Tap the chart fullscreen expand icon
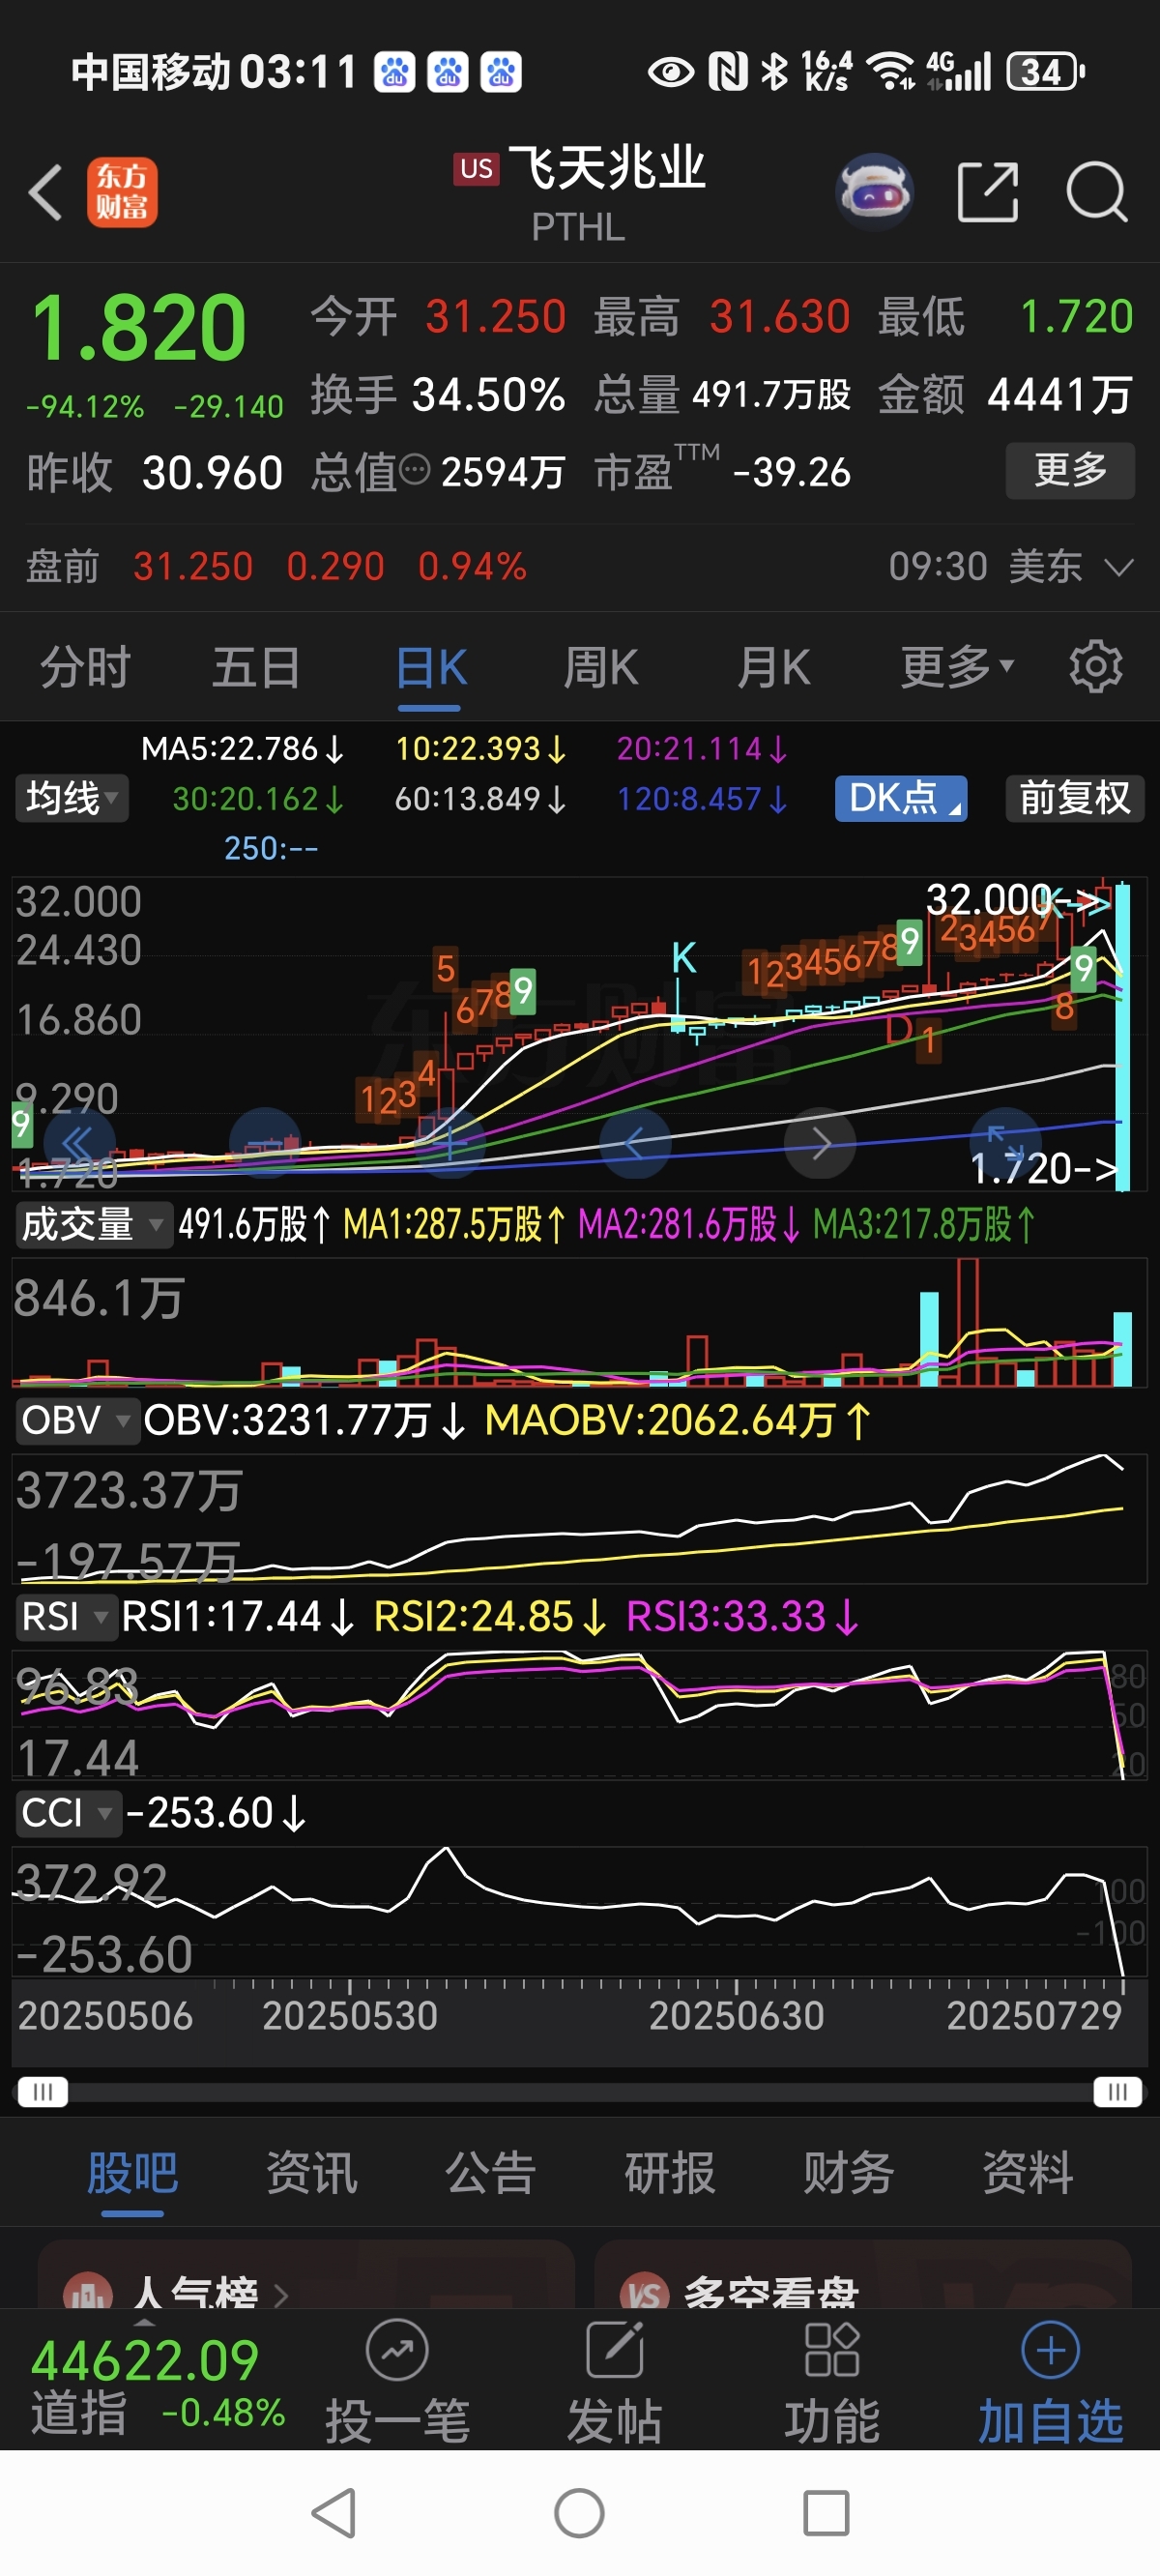Image resolution: width=1160 pixels, height=2576 pixels. point(1005,1143)
